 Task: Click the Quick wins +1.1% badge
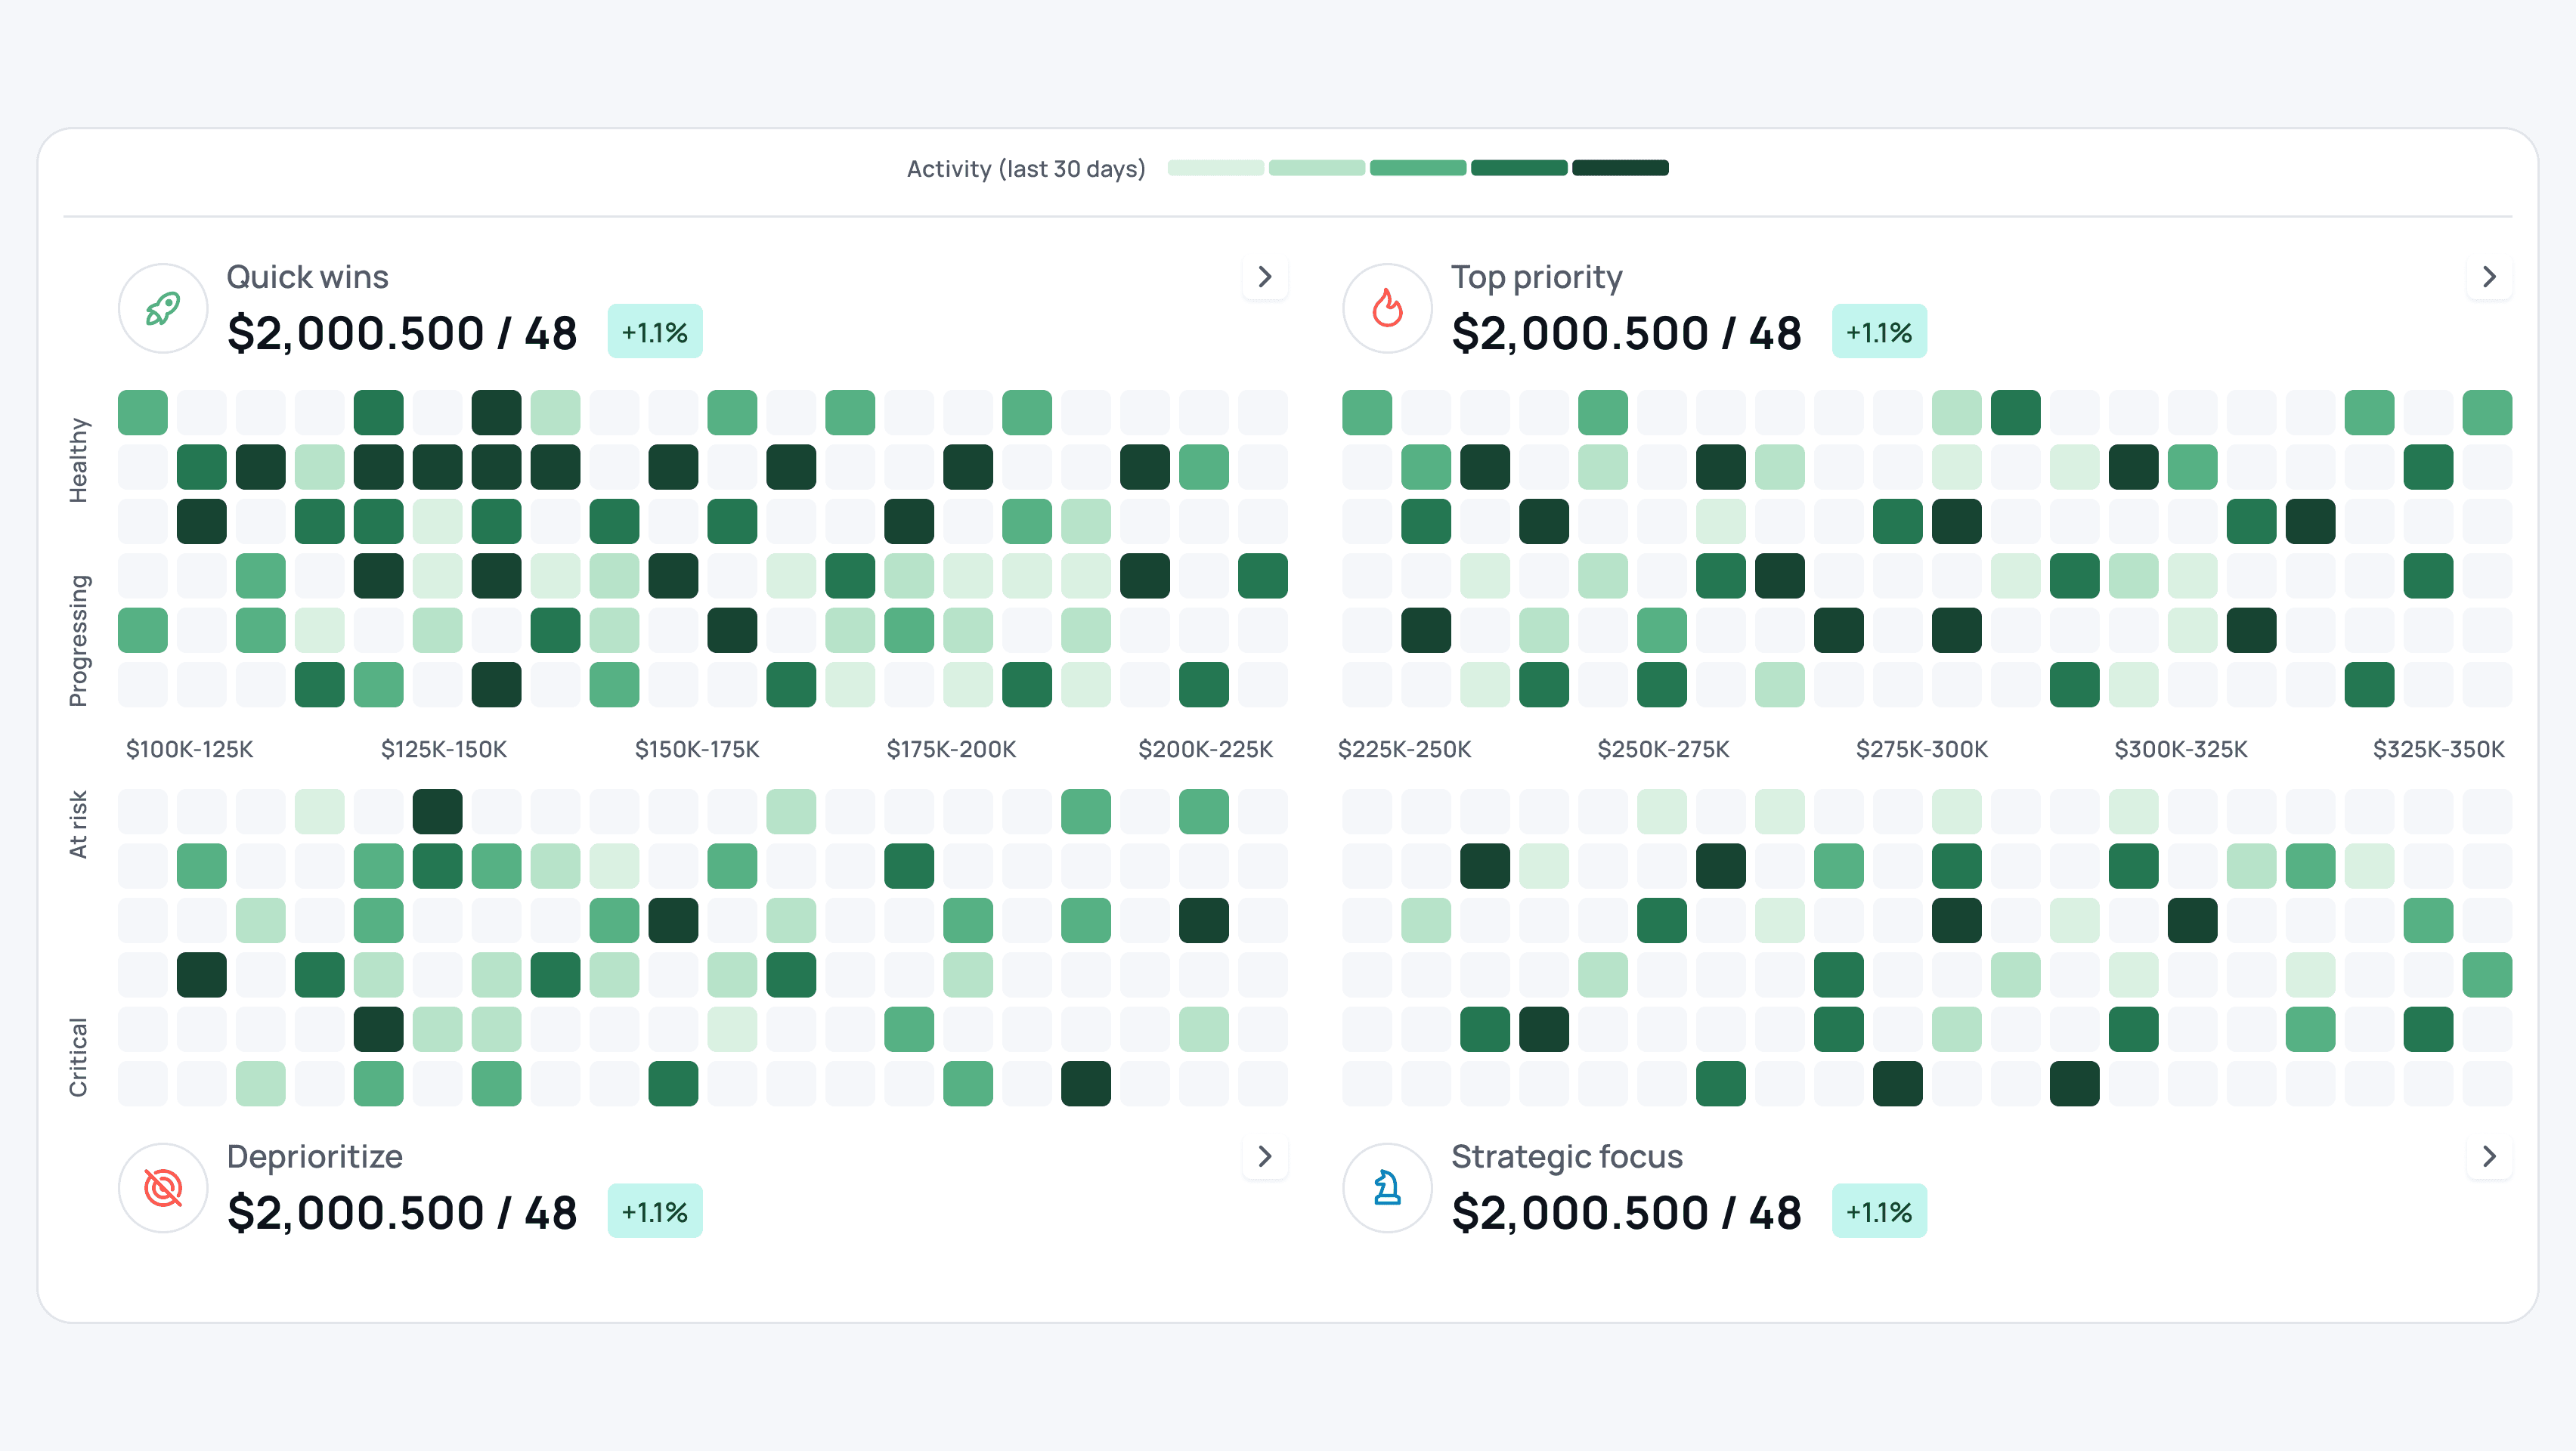655,332
